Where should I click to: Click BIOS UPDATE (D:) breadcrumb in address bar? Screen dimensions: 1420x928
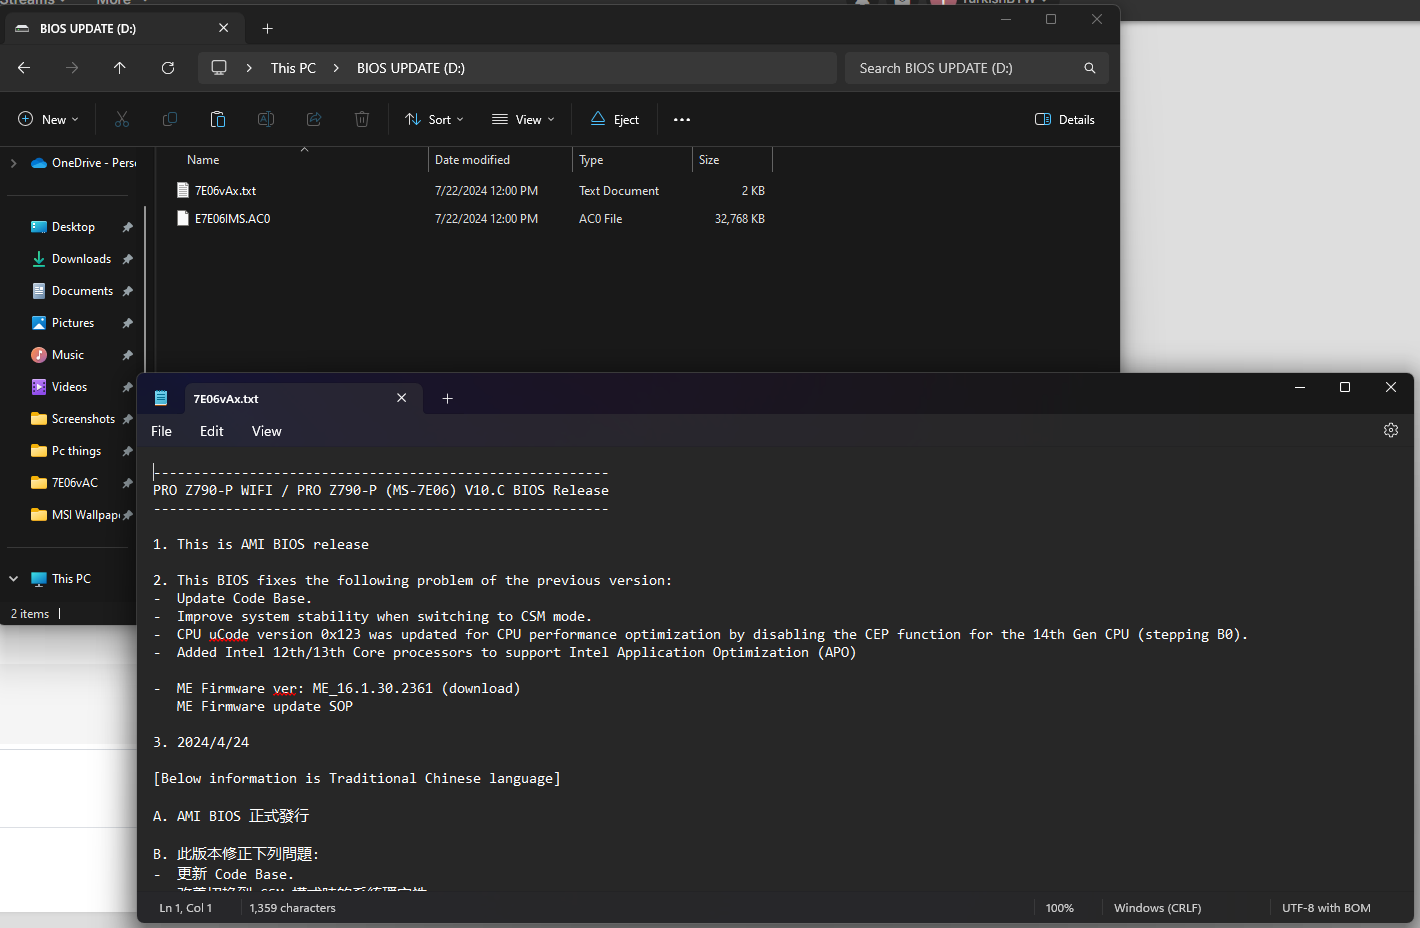[411, 68]
